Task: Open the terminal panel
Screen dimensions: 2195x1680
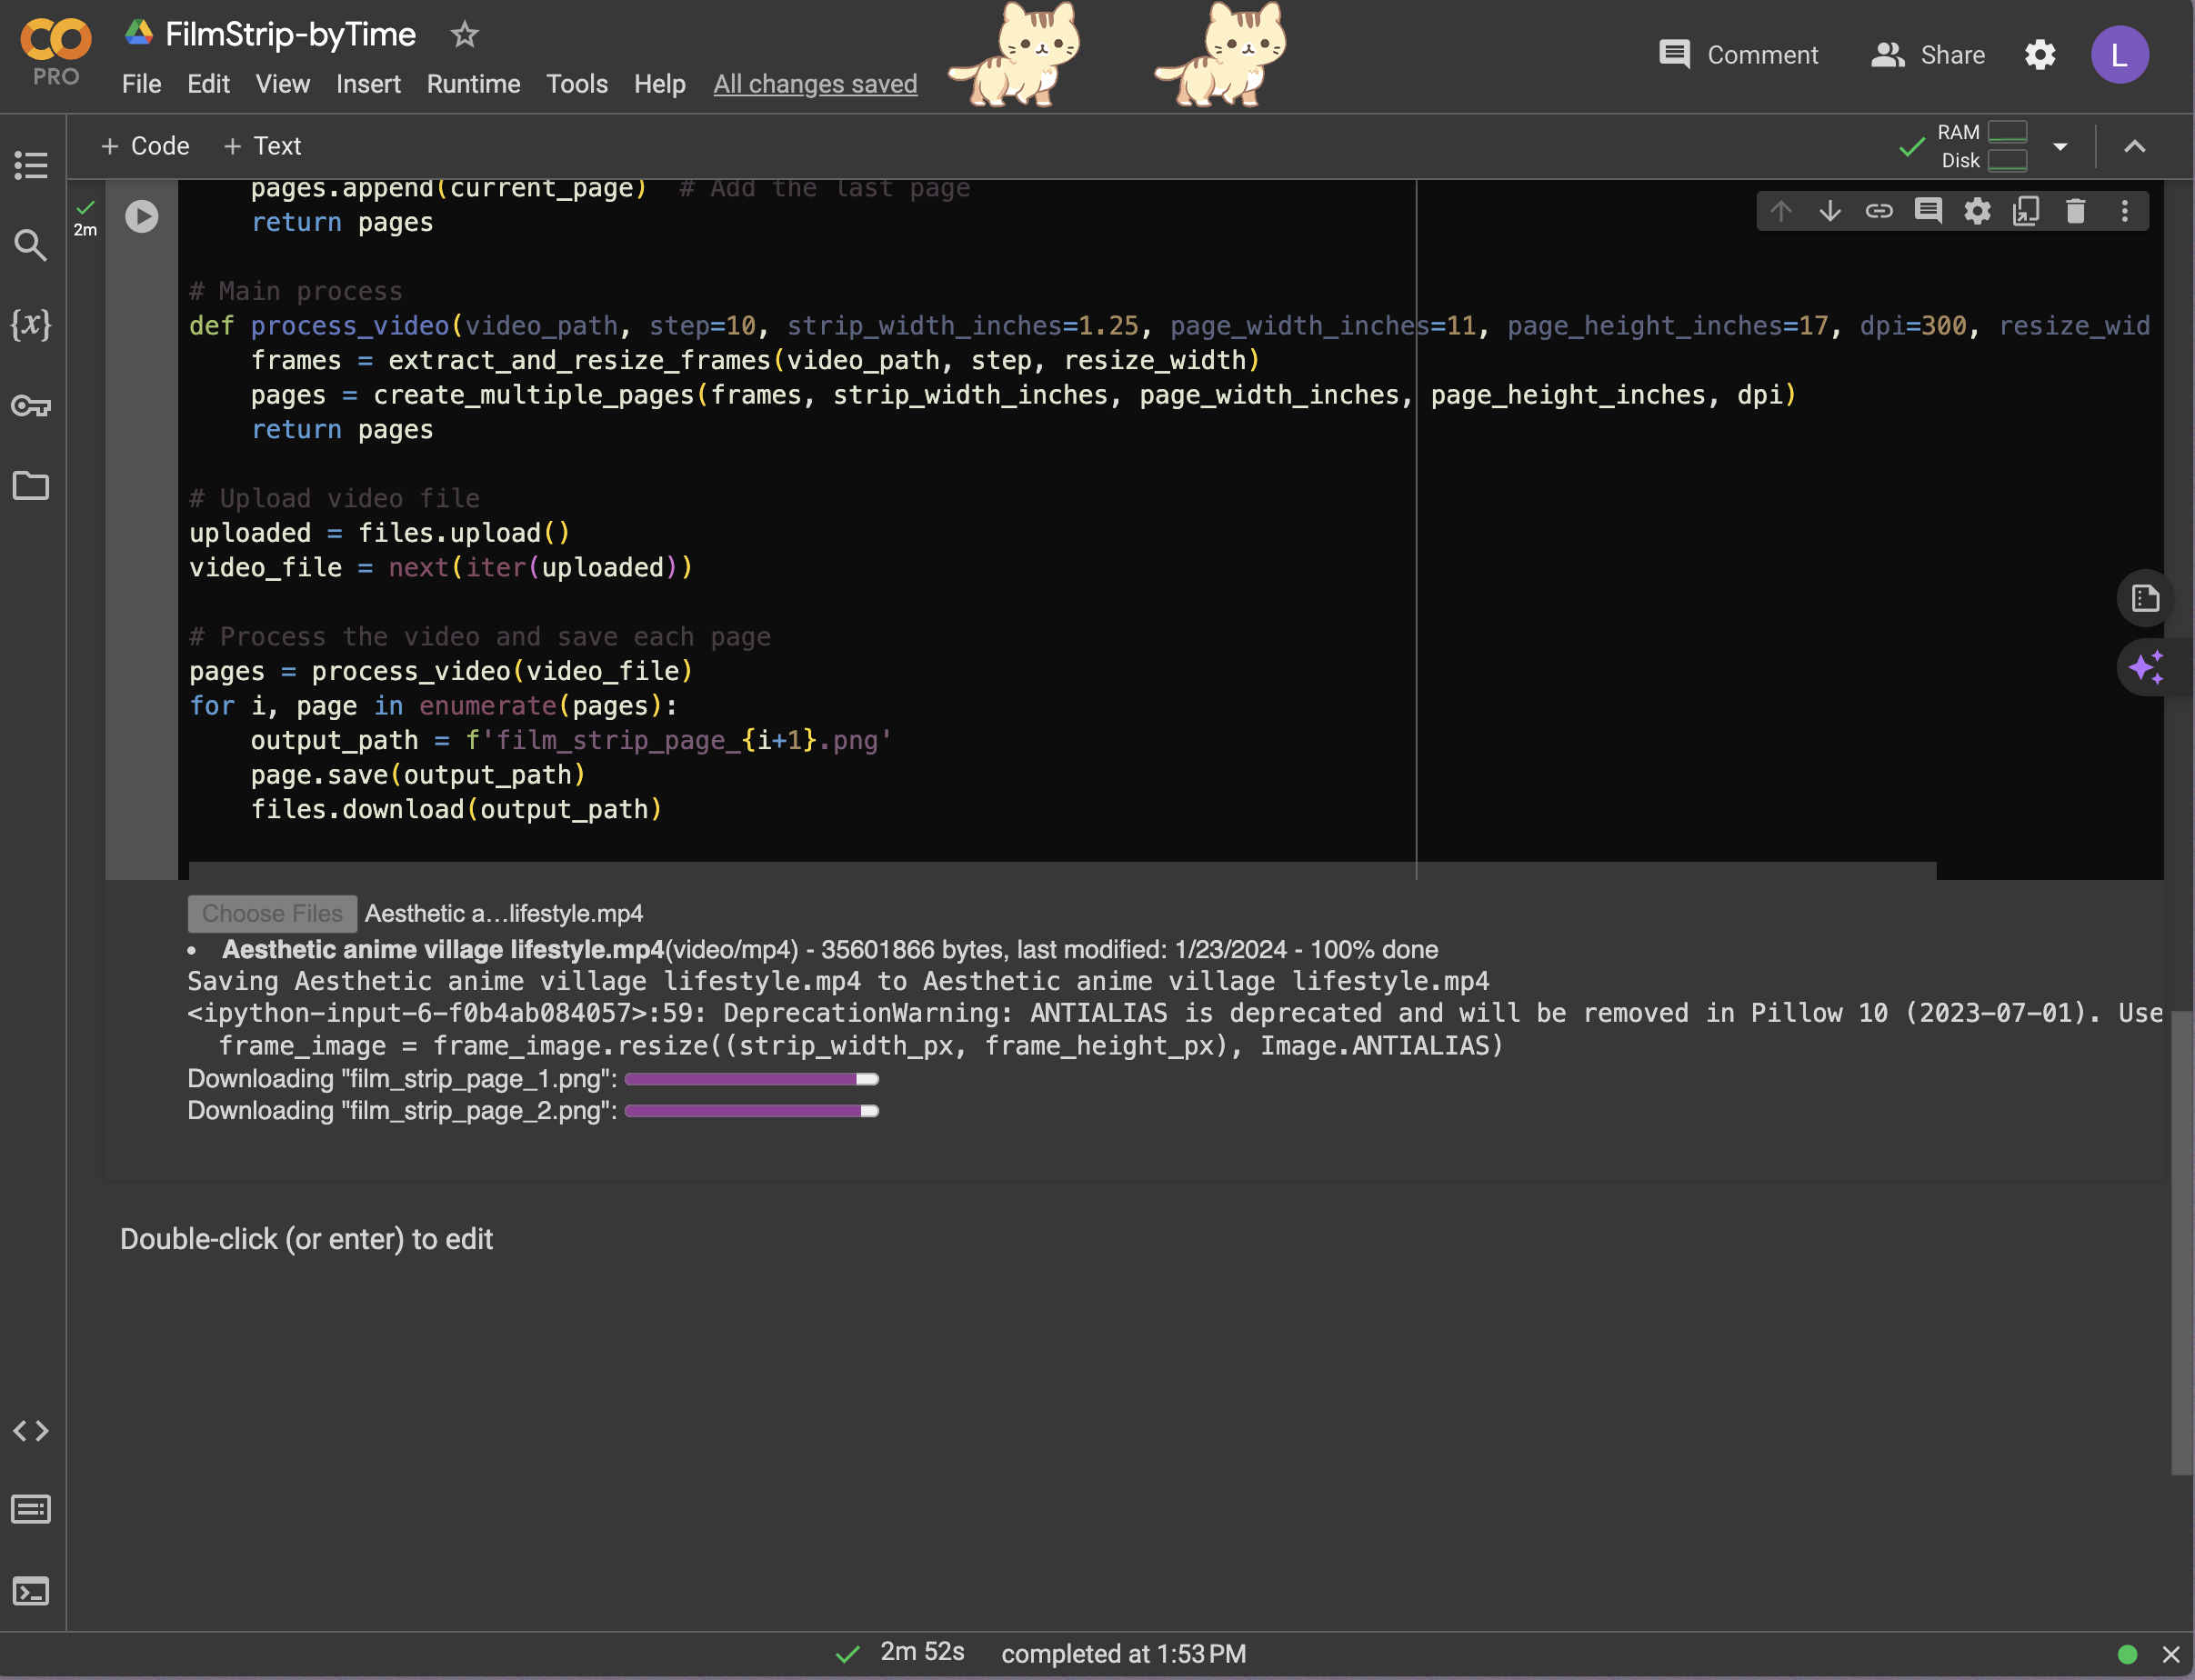Action: [31, 1590]
